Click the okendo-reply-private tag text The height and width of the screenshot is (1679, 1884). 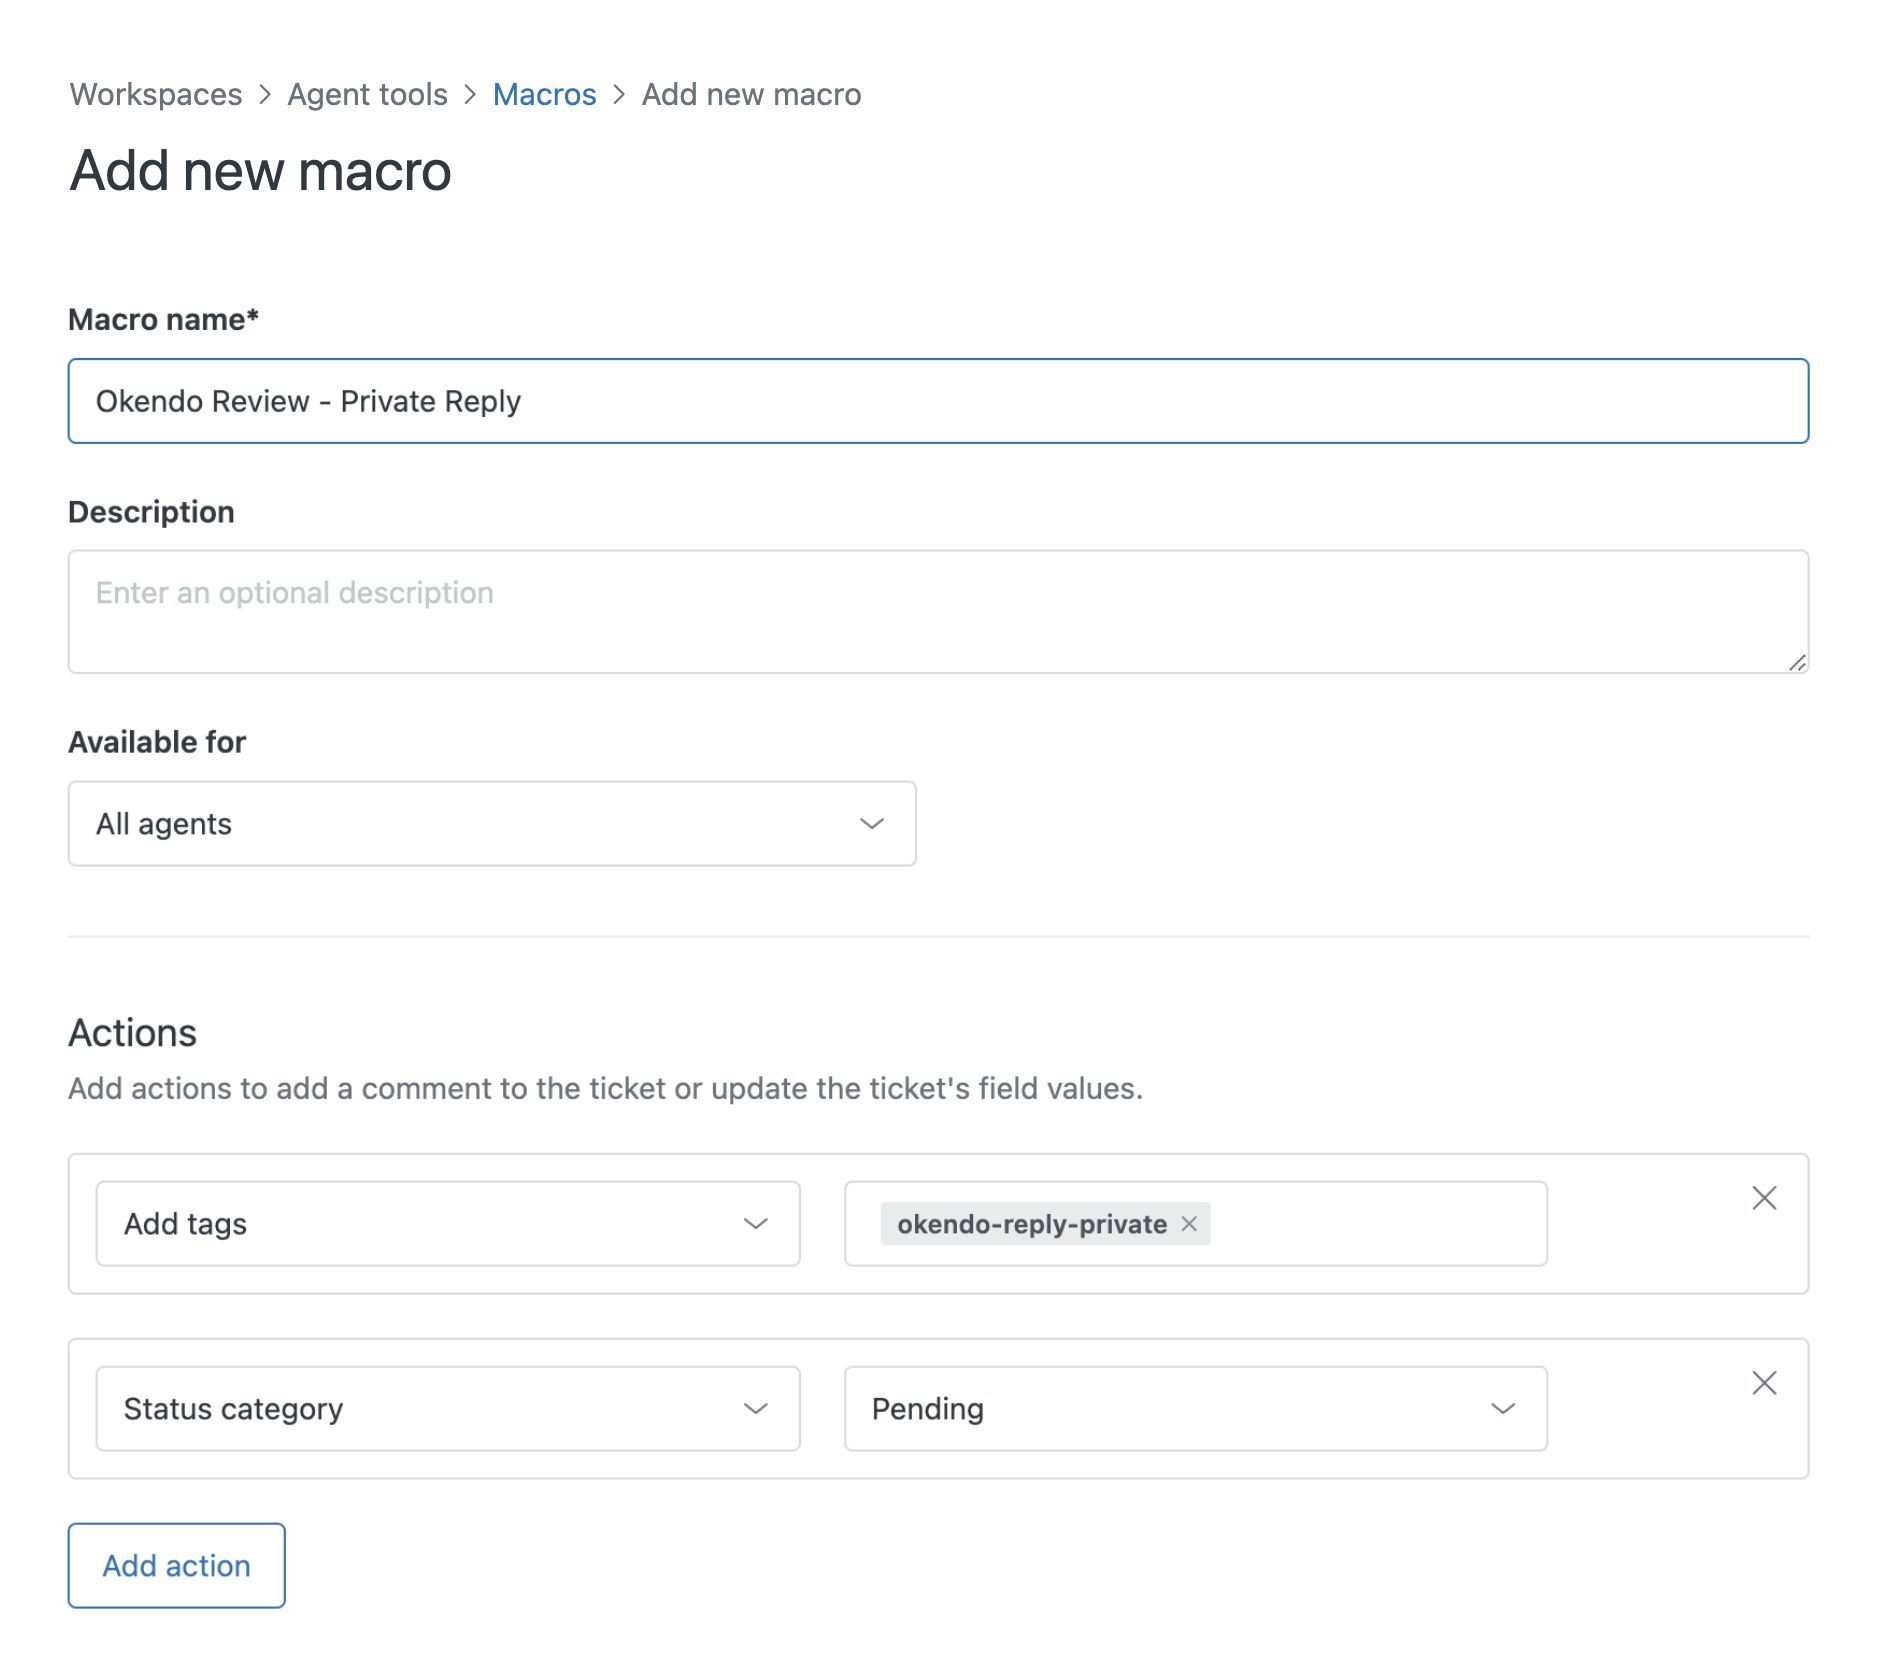(1032, 1224)
